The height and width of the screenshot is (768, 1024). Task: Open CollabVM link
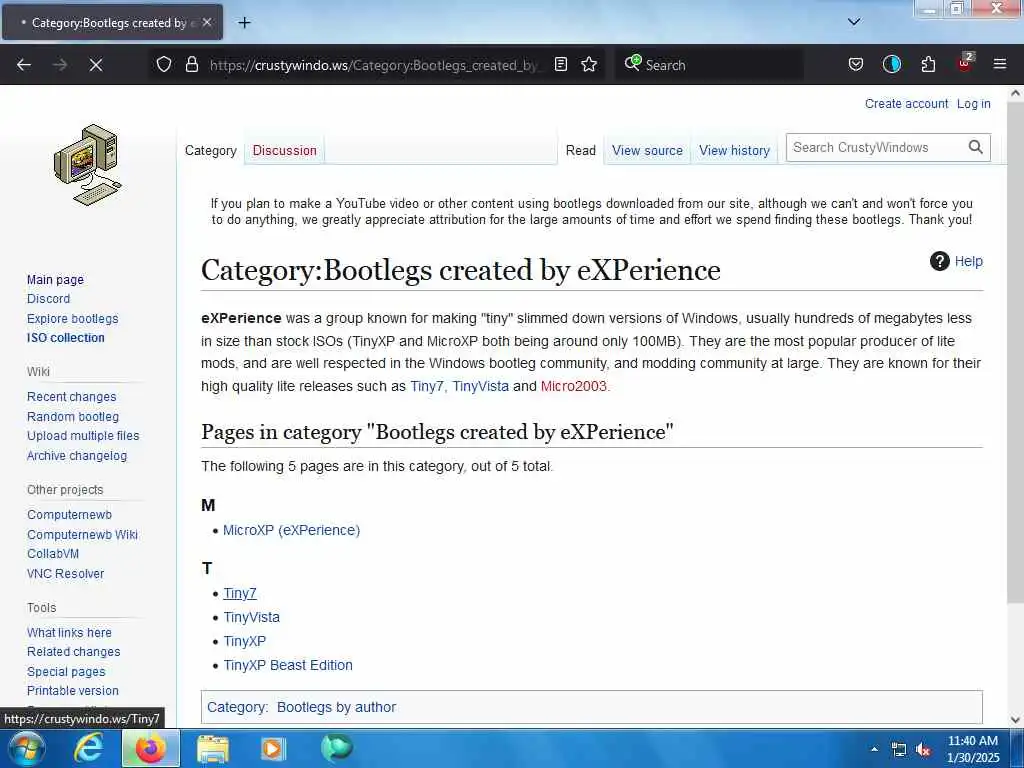(53, 554)
